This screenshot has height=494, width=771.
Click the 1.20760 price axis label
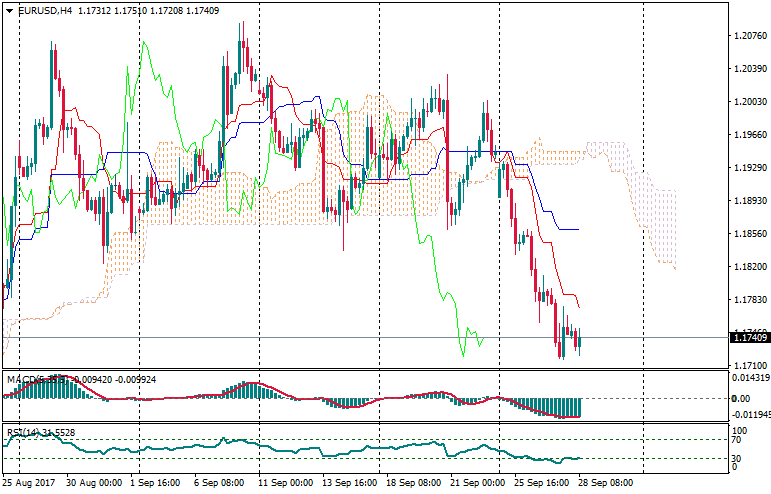click(x=750, y=36)
